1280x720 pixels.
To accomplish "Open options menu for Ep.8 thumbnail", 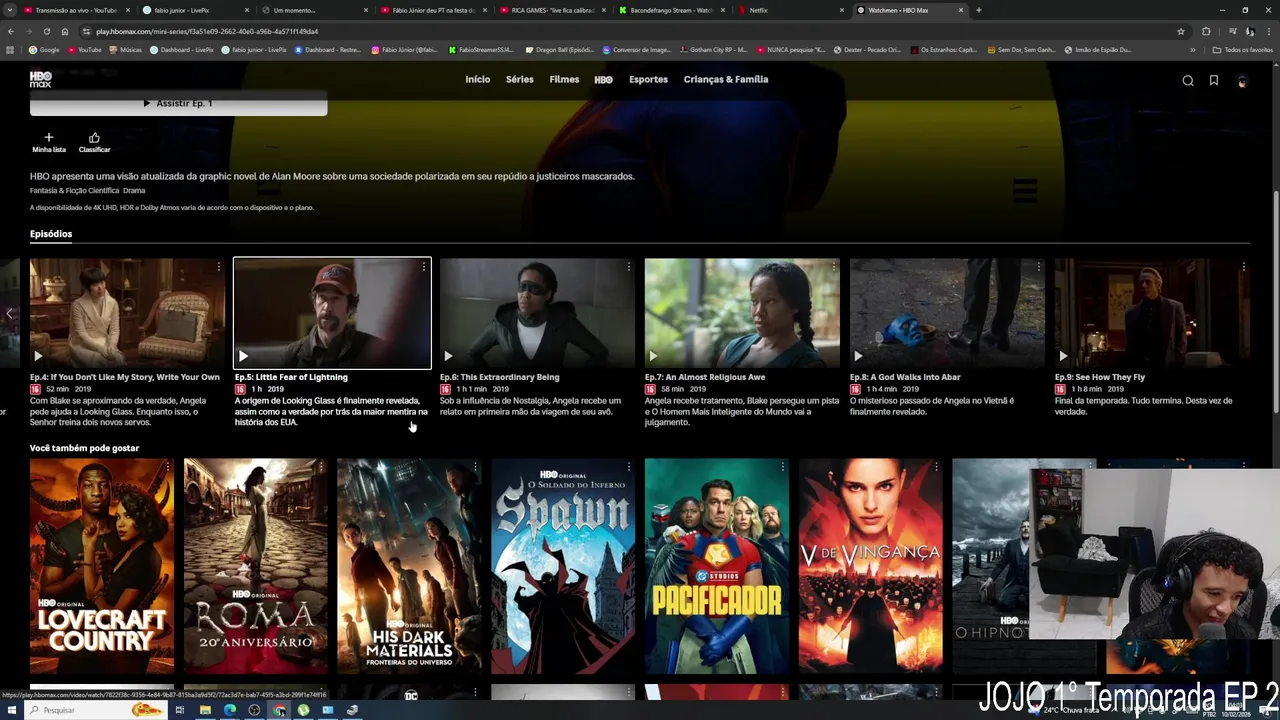I will tap(1039, 267).
